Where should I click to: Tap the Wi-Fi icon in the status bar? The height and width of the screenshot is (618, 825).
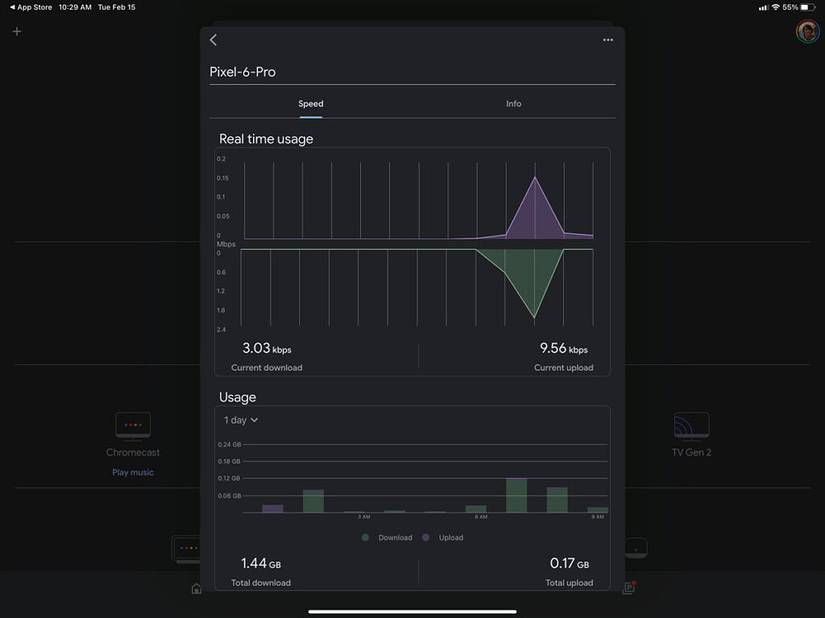tap(773, 6)
